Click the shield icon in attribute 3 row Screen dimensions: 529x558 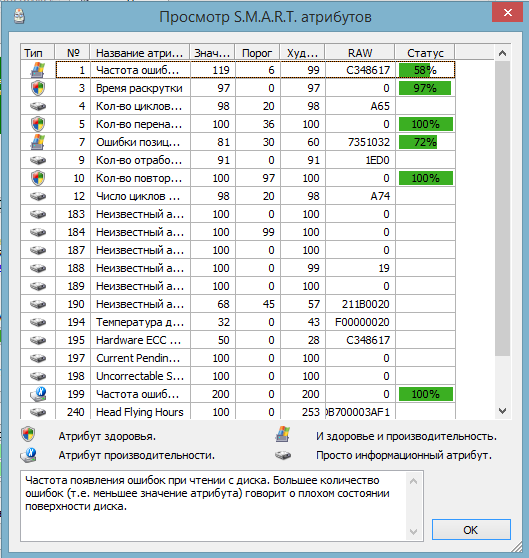(x=38, y=88)
